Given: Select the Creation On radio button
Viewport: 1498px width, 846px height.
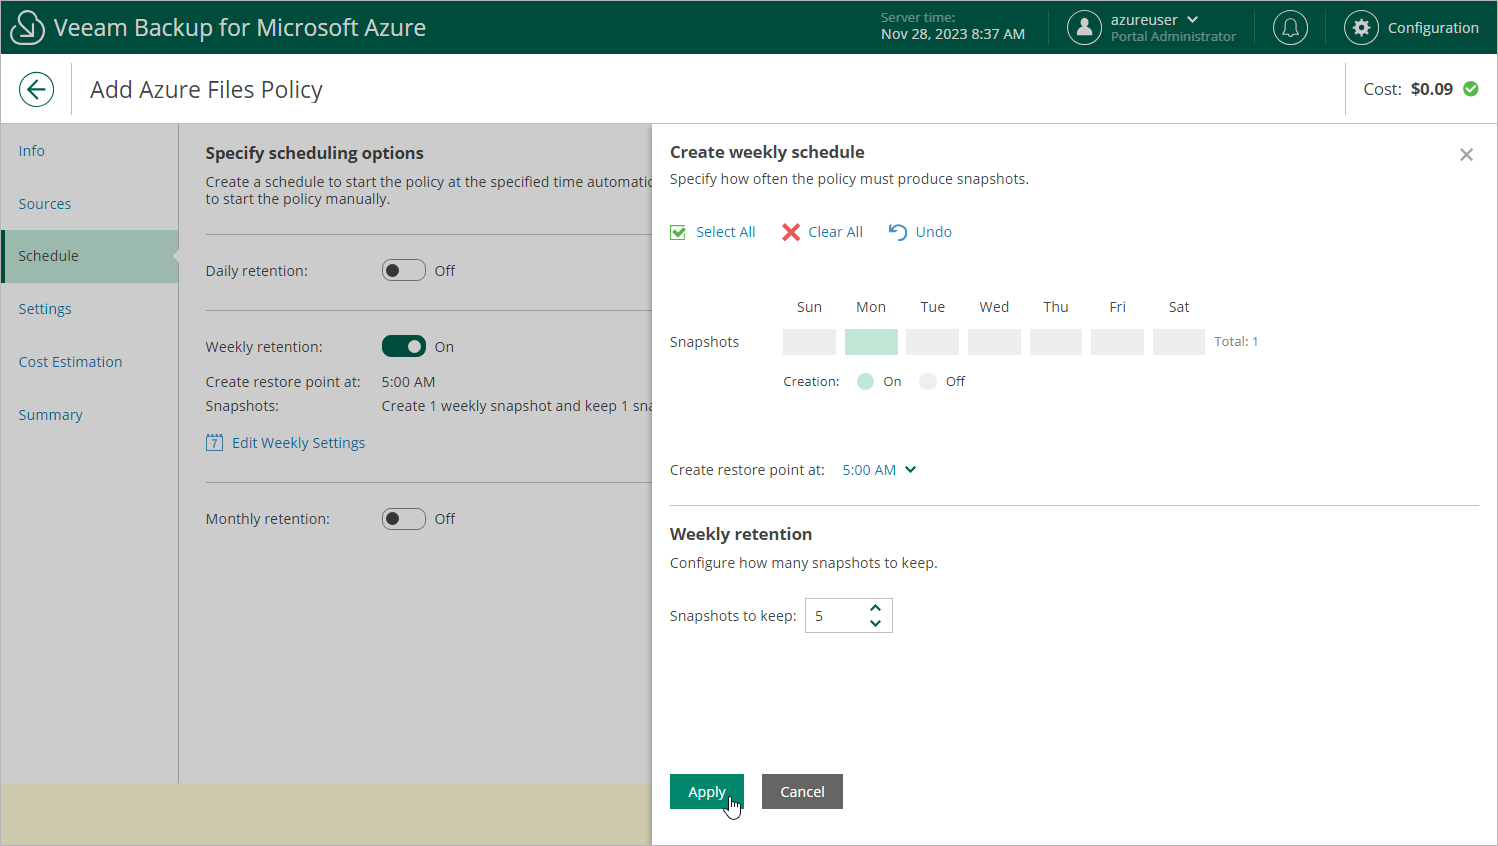Looking at the screenshot, I should point(866,381).
